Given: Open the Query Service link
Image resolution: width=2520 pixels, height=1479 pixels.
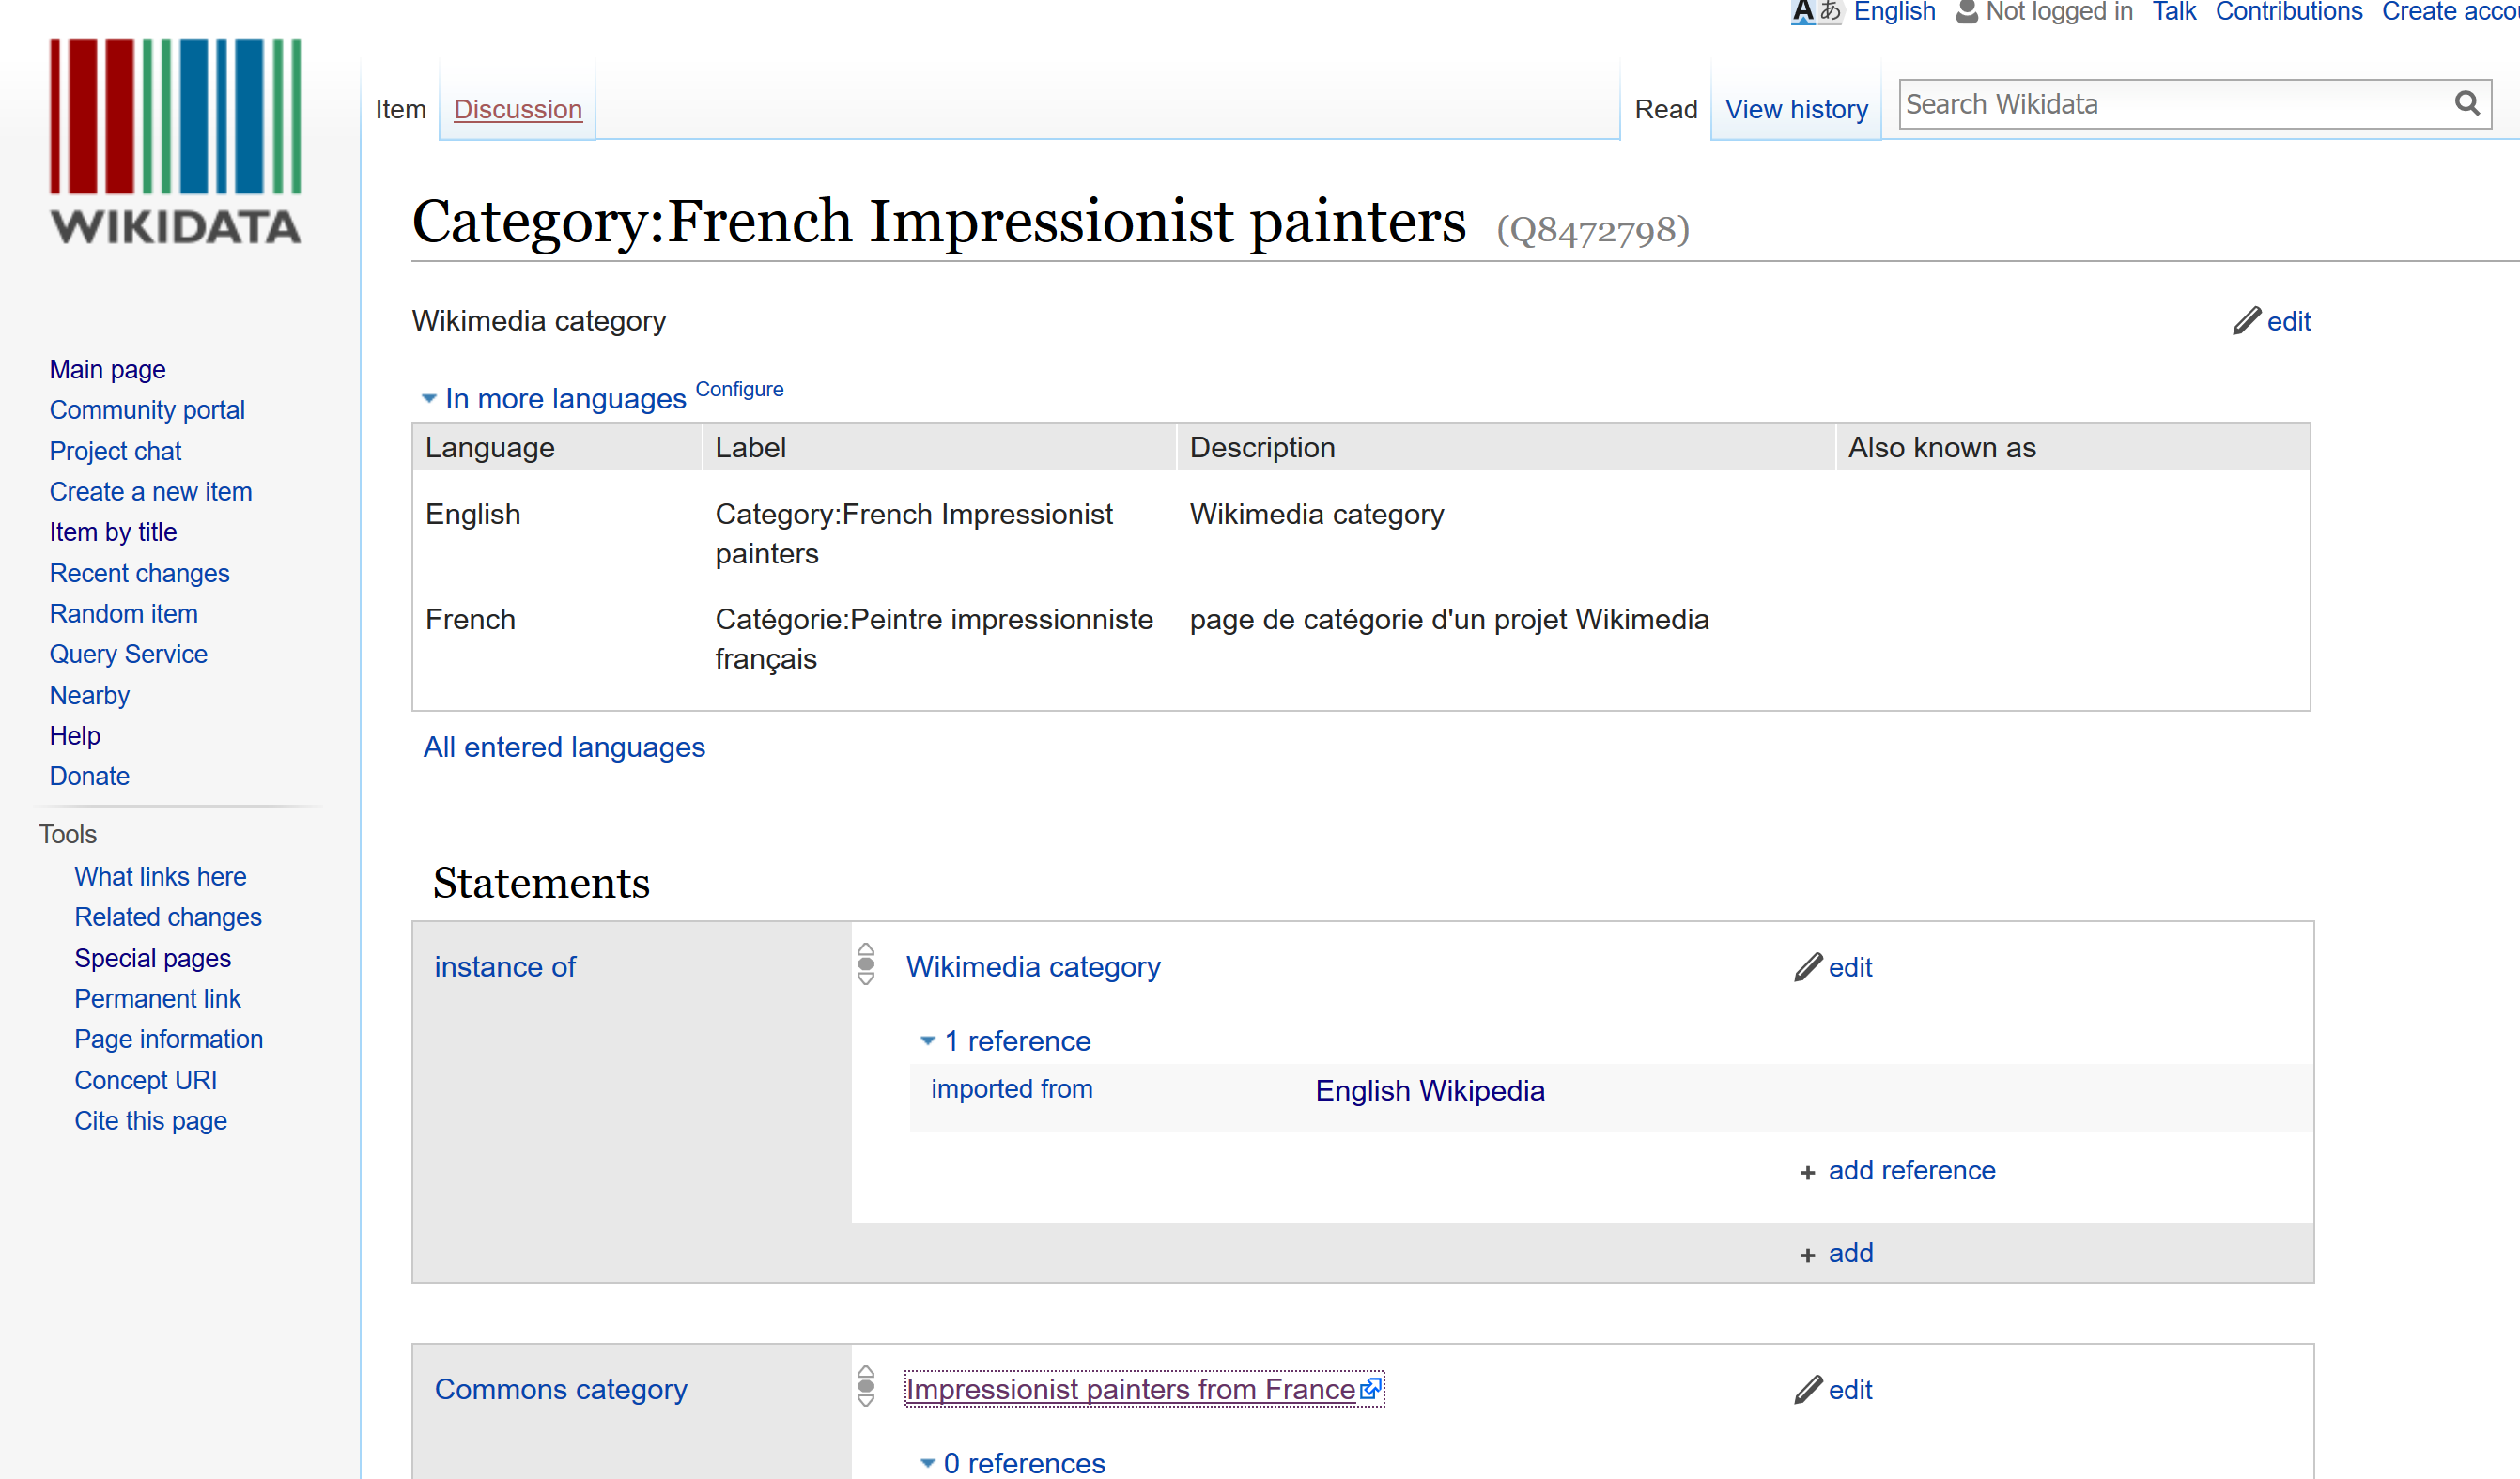Looking at the screenshot, I should [128, 654].
